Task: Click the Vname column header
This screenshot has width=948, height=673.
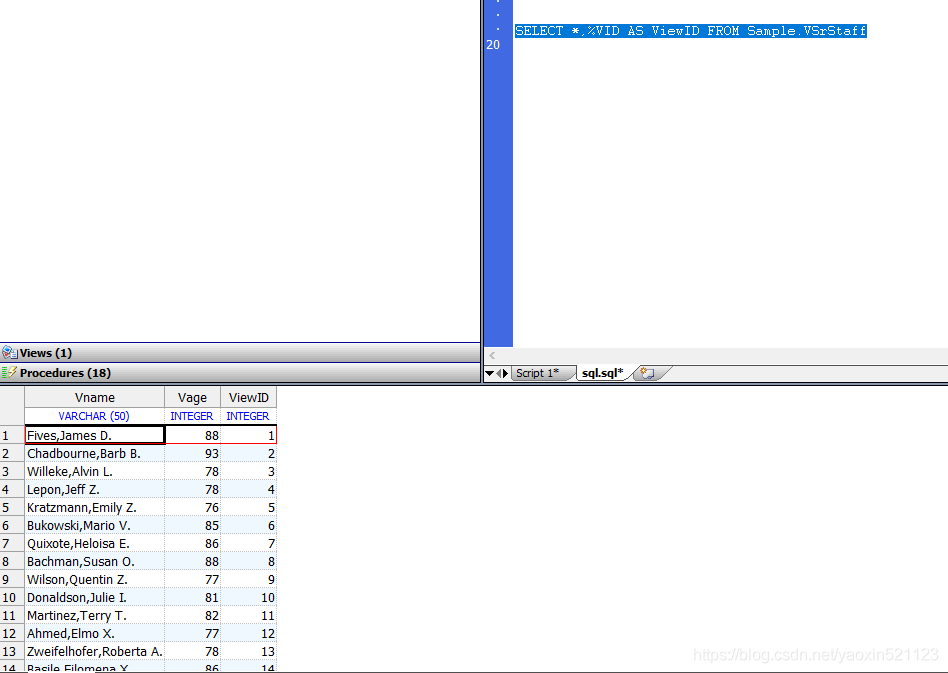Action: pyautogui.click(x=94, y=397)
